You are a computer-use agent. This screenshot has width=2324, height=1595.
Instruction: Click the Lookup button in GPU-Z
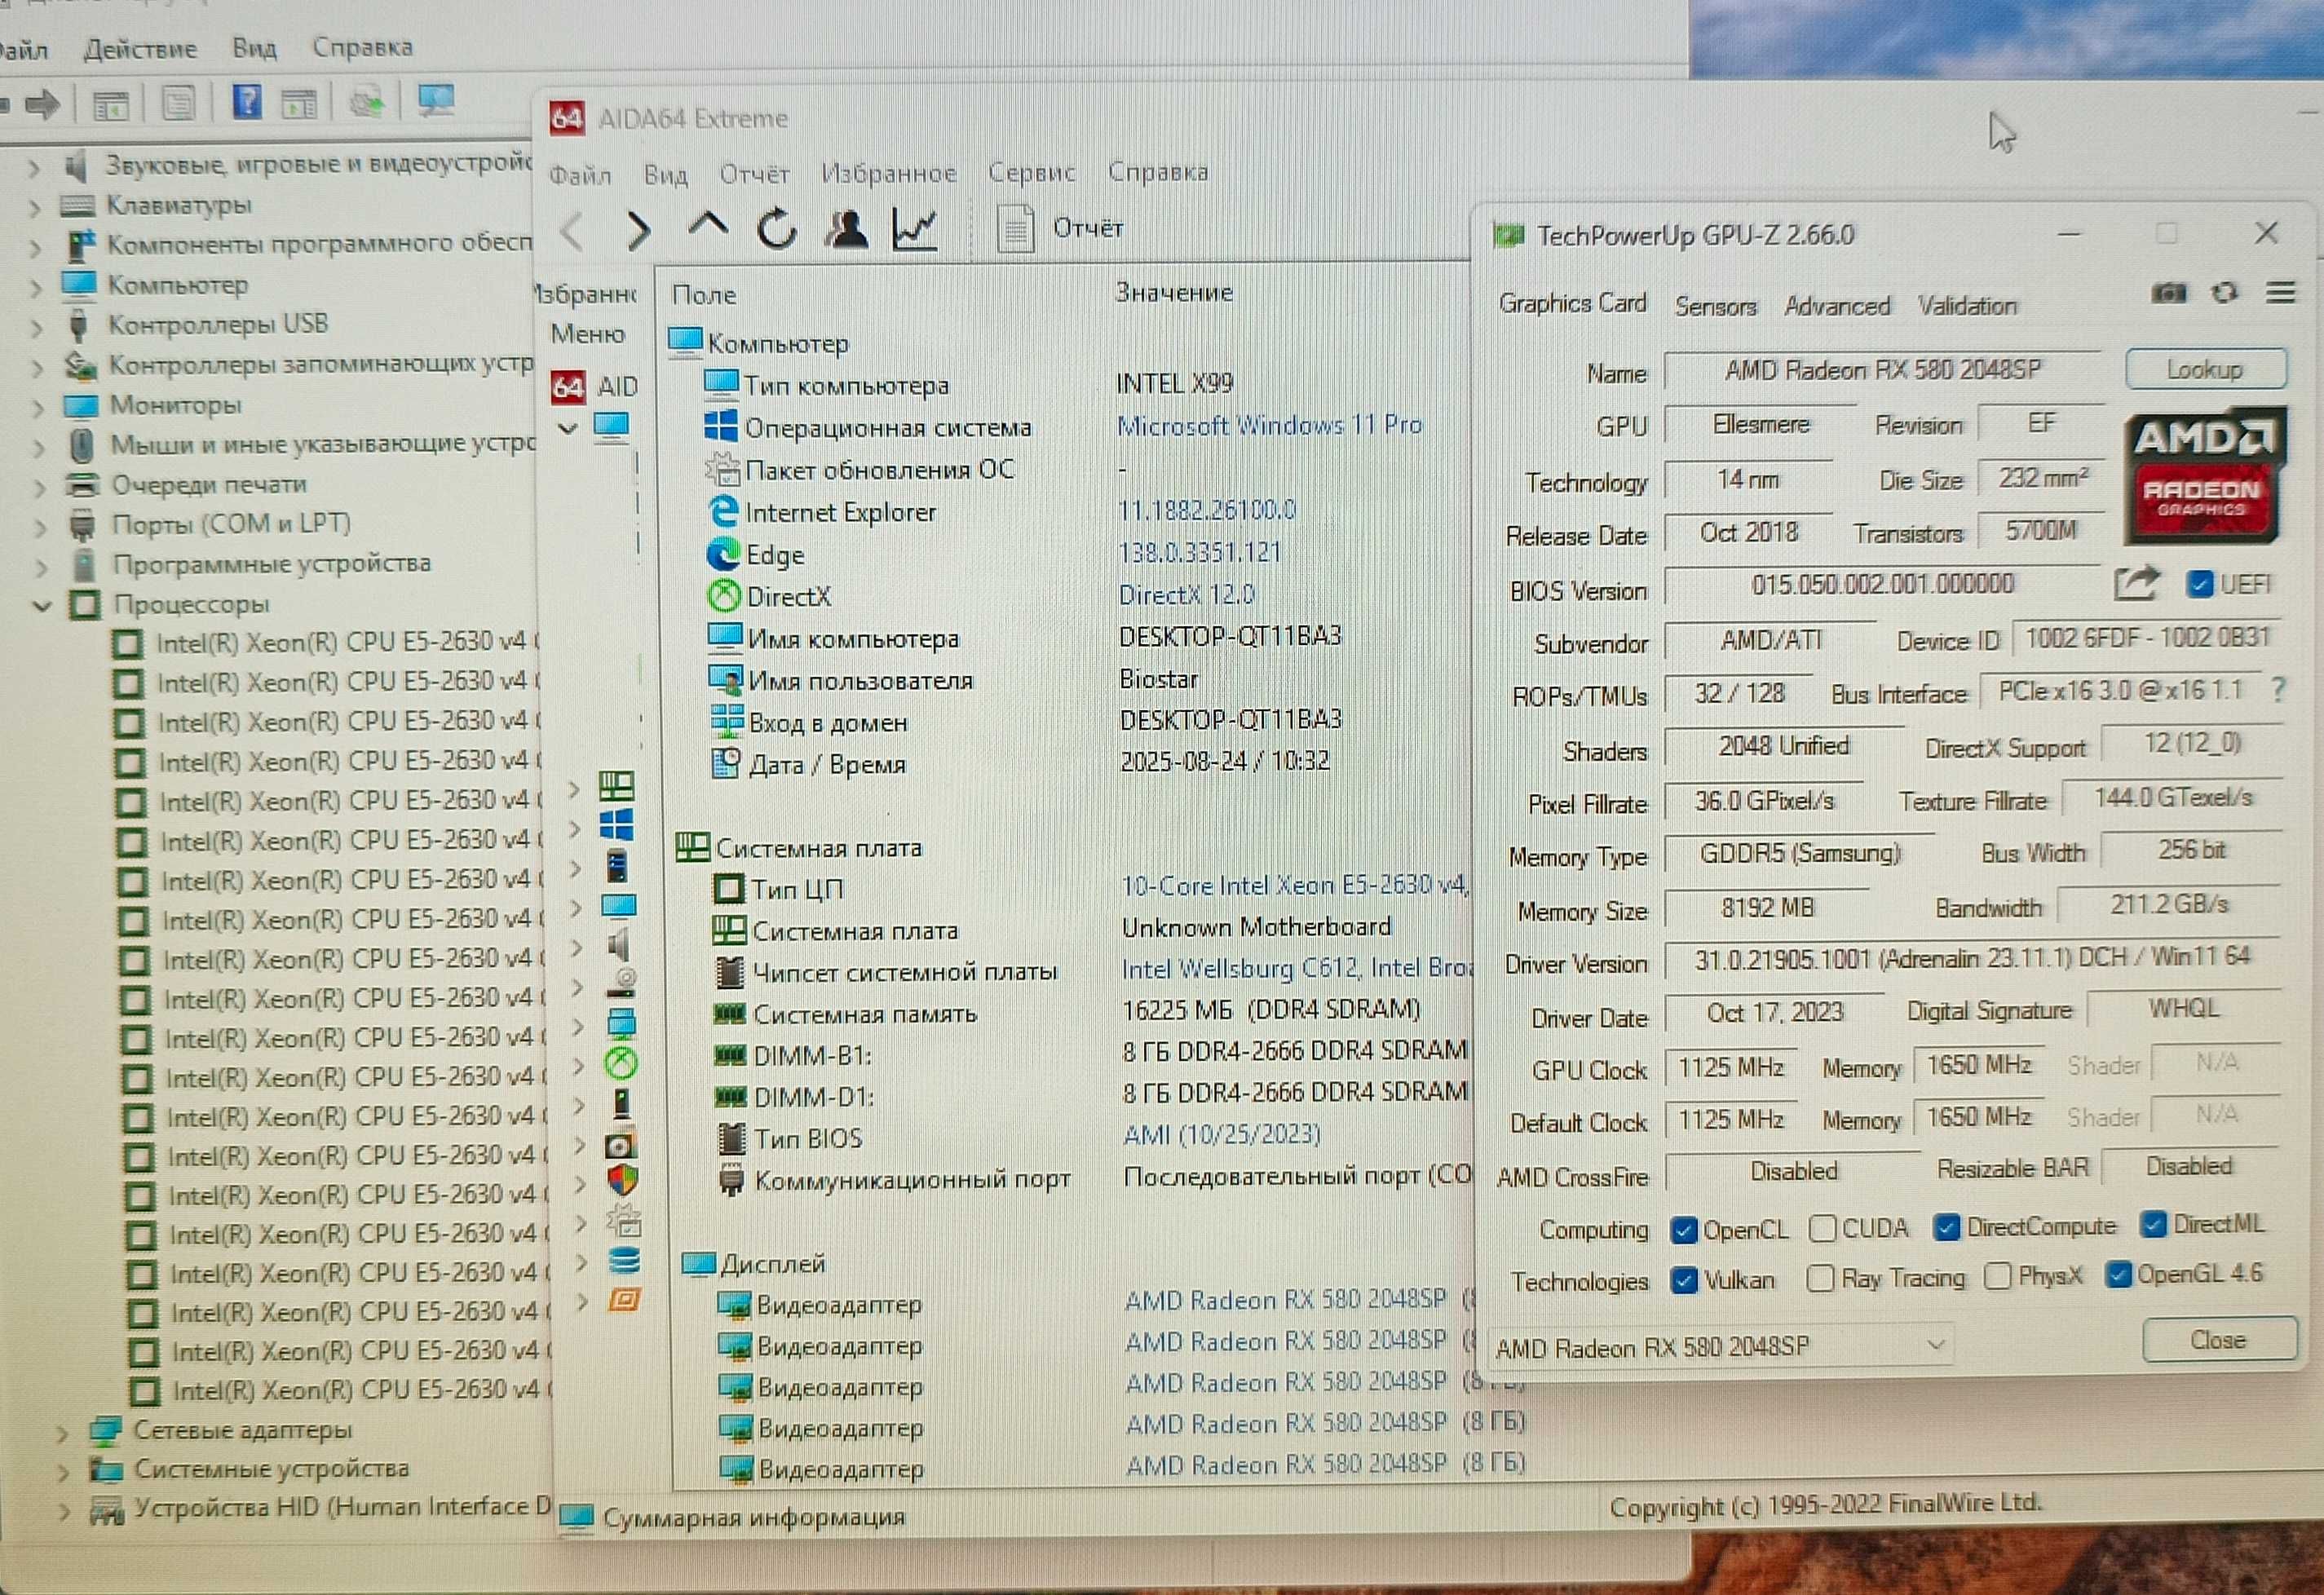[2205, 369]
